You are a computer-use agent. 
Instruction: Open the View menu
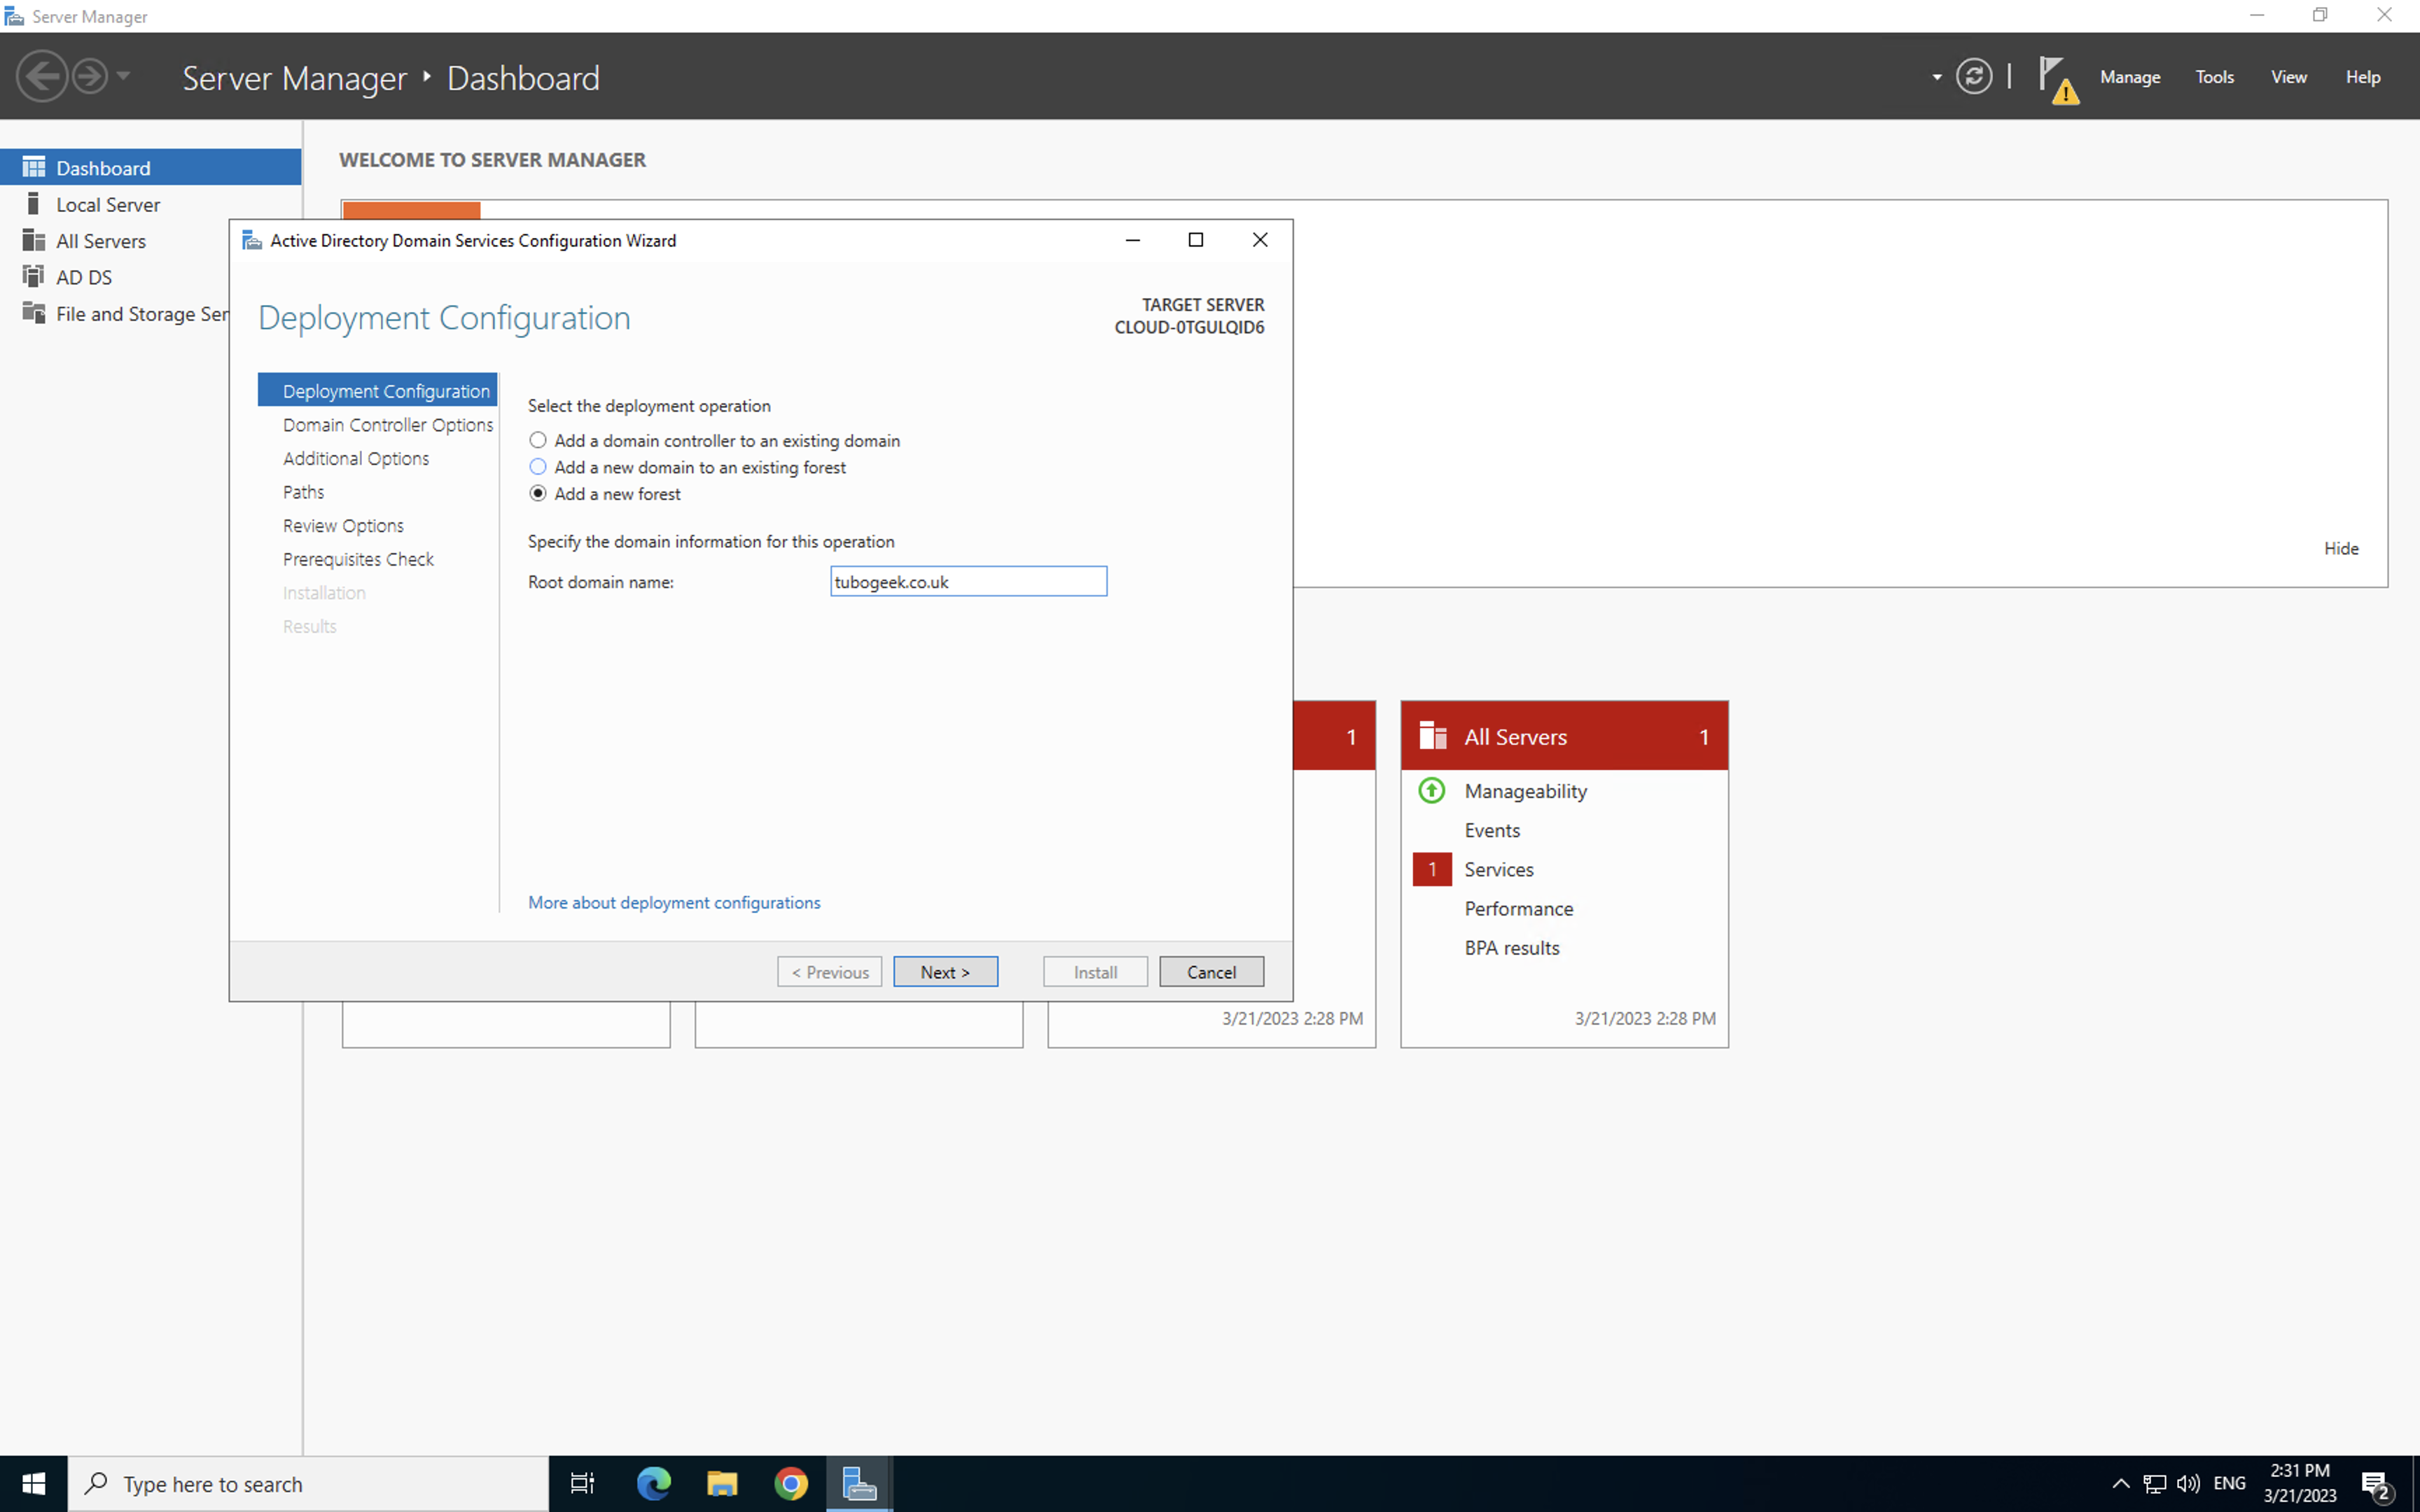pos(2288,77)
